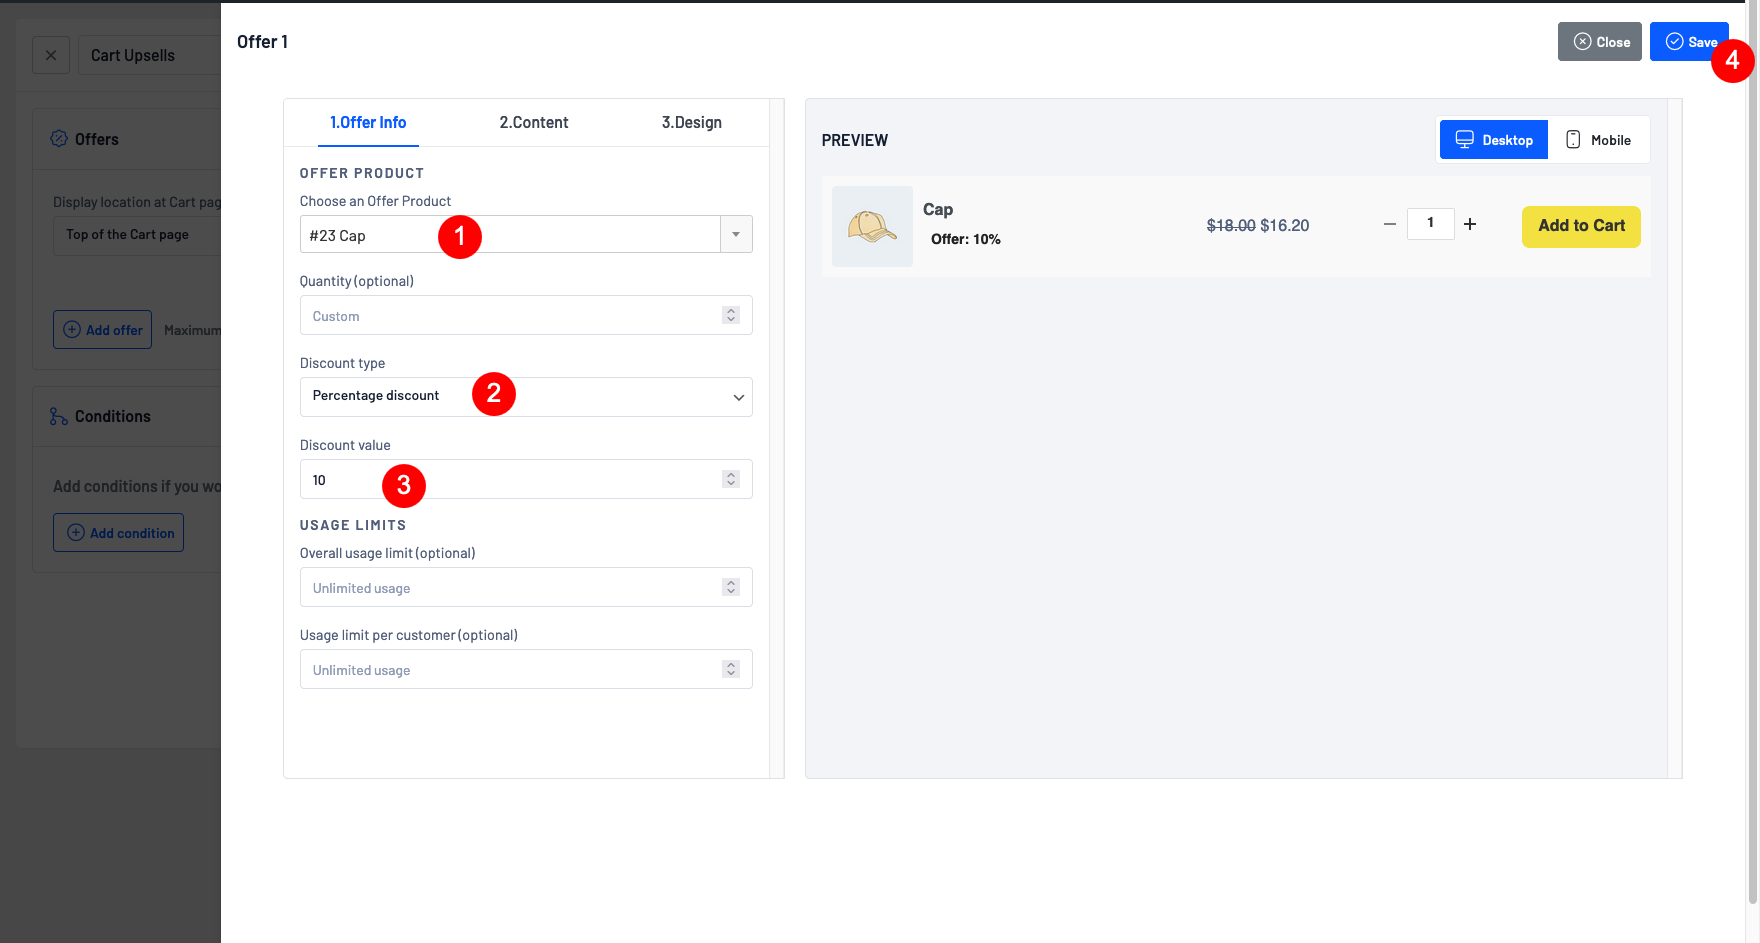Go to the 2.Content tab
Image resolution: width=1760 pixels, height=943 pixels.
(533, 123)
